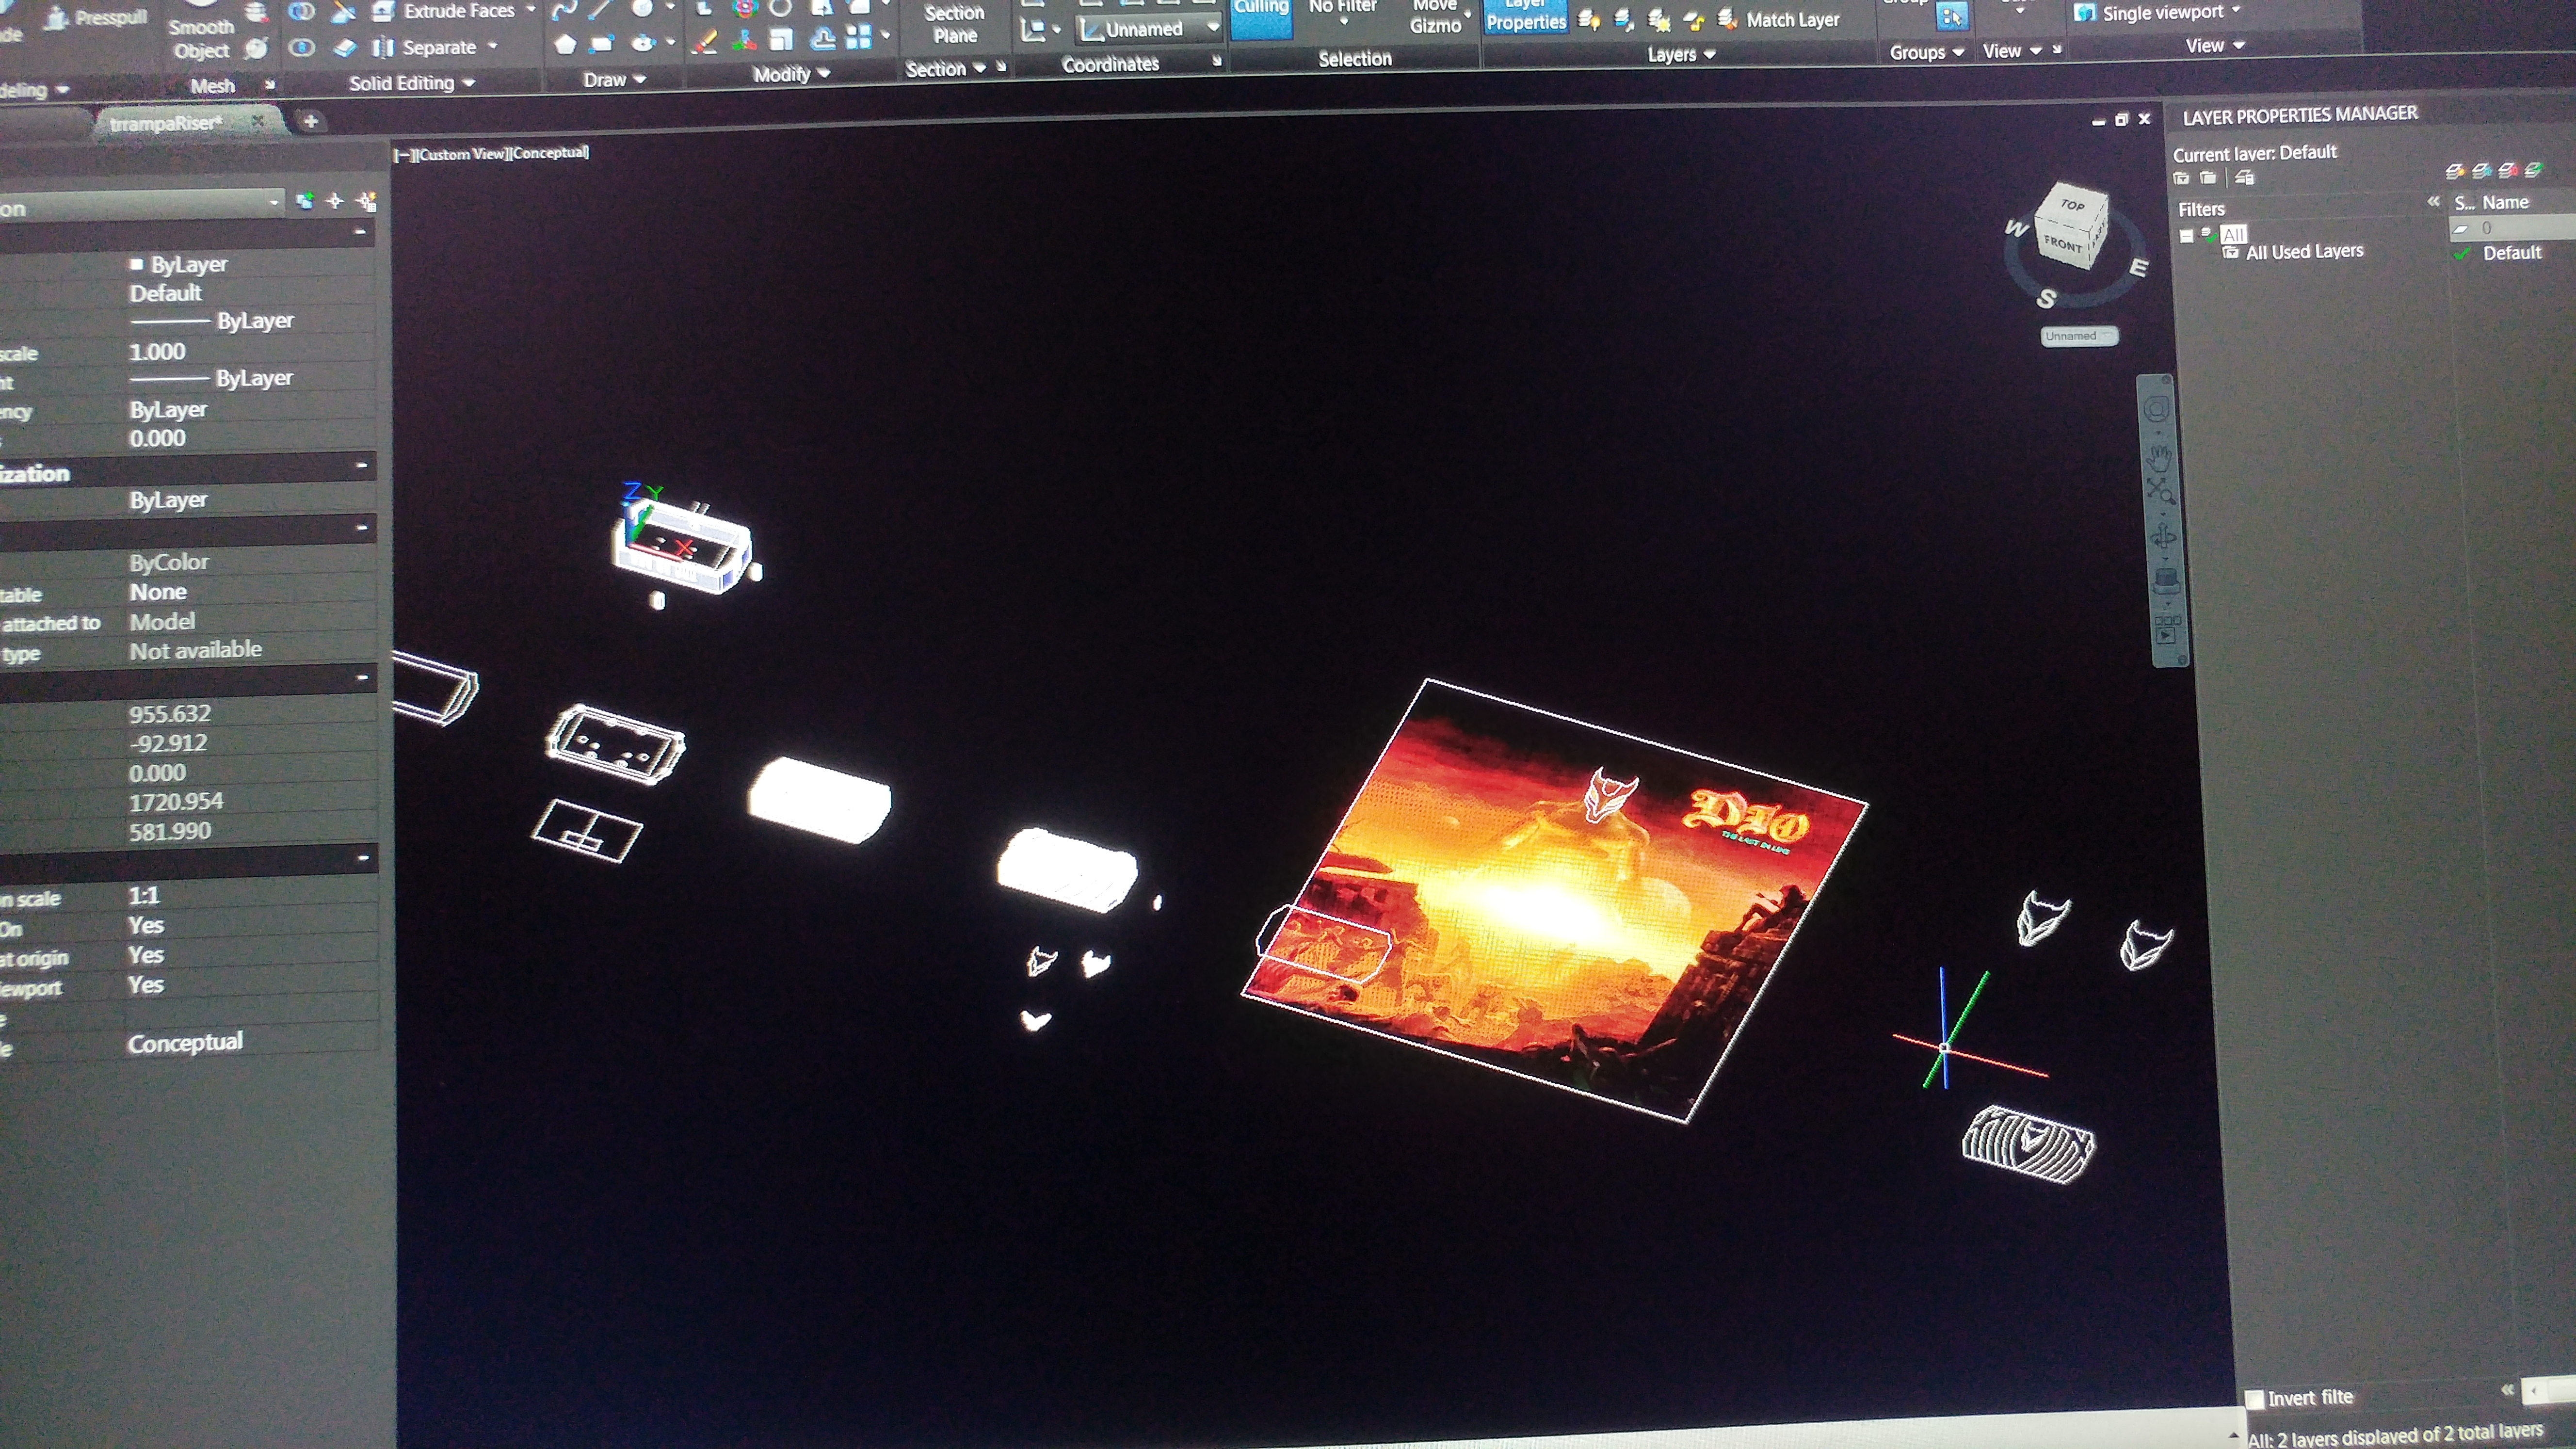Image resolution: width=2576 pixels, height=1449 pixels.
Task: Select the Extrude Faces tool
Action: point(444,11)
